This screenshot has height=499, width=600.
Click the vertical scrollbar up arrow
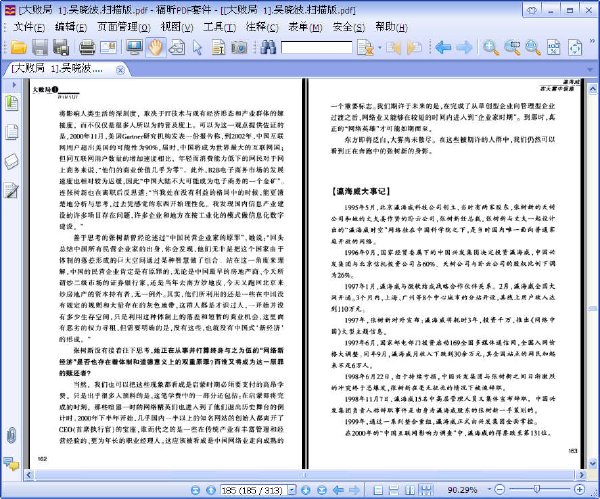592,89
